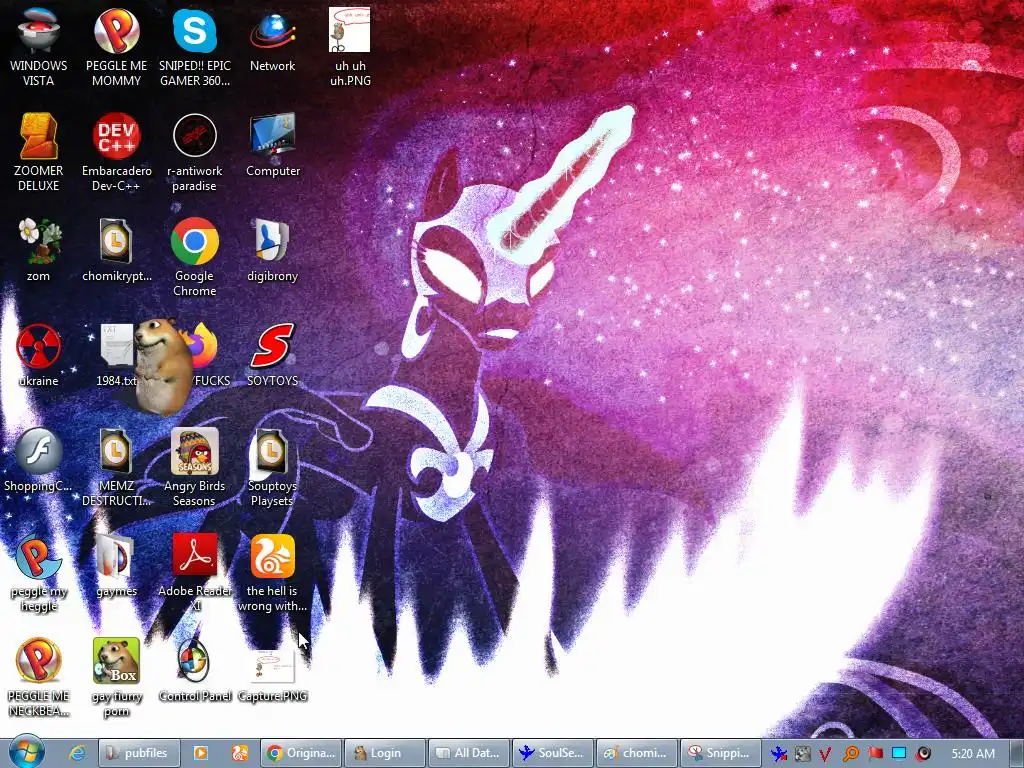
Task: Switch to All Dat... taskbar window
Action: (468, 753)
